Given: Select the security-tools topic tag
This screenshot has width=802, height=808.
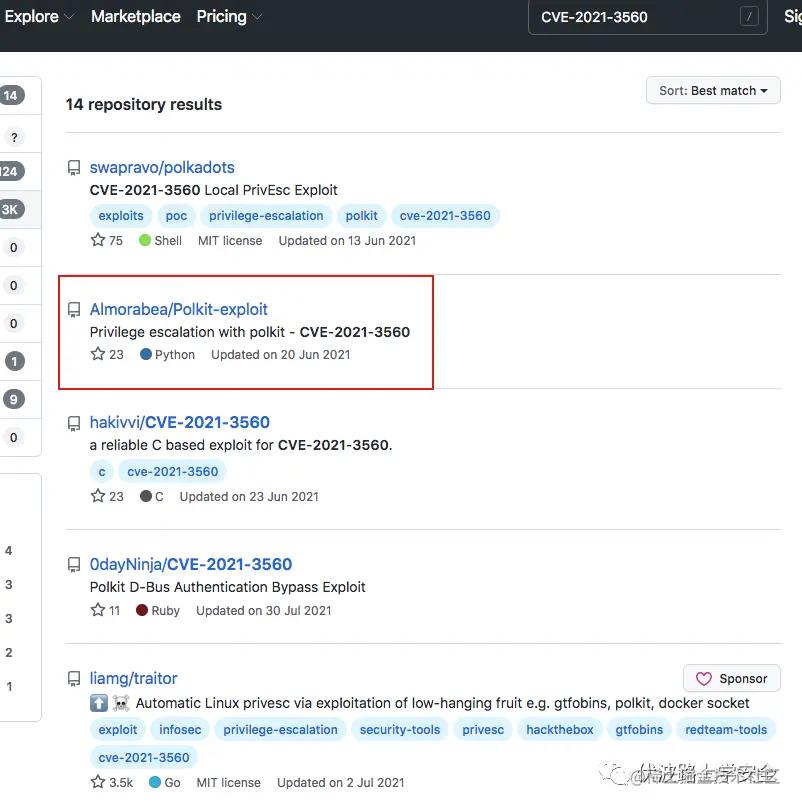Looking at the screenshot, I should (400, 730).
